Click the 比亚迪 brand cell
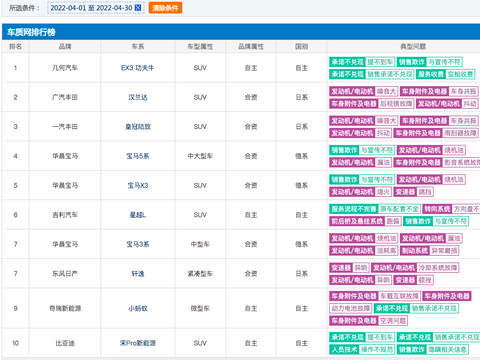This screenshot has height=360, width=480. point(65,343)
